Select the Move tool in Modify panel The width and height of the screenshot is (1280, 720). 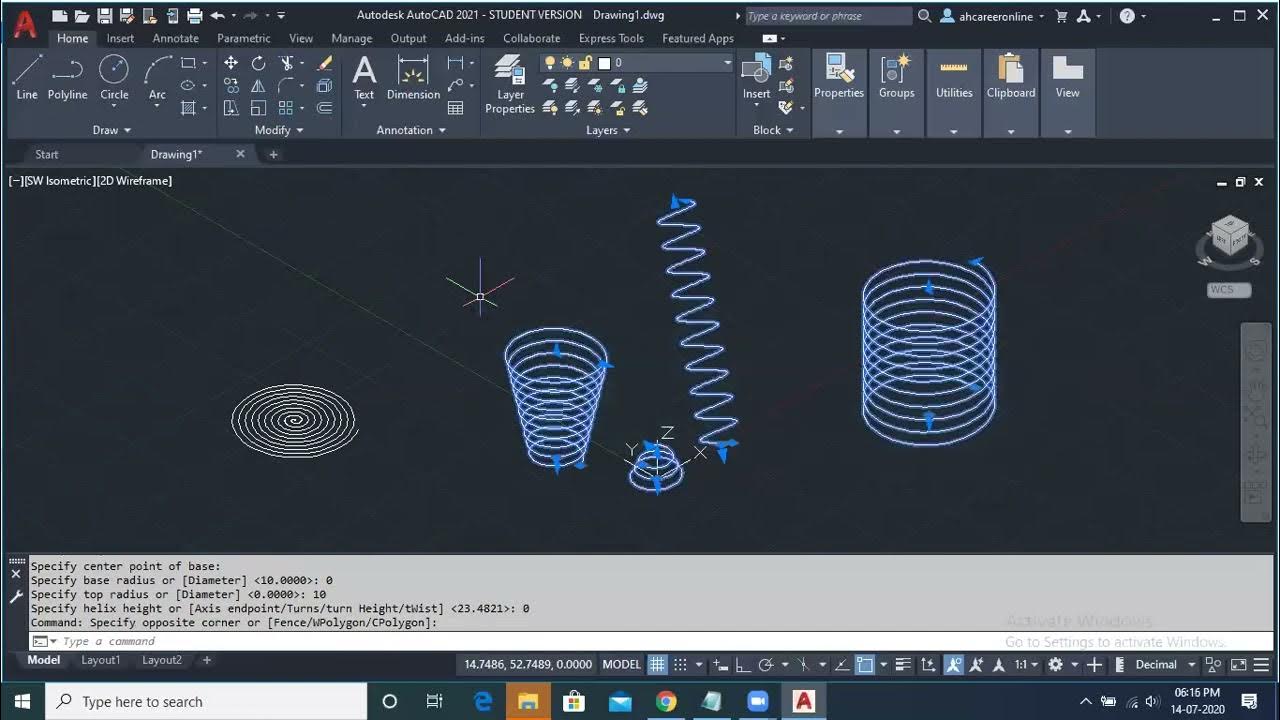click(x=231, y=63)
